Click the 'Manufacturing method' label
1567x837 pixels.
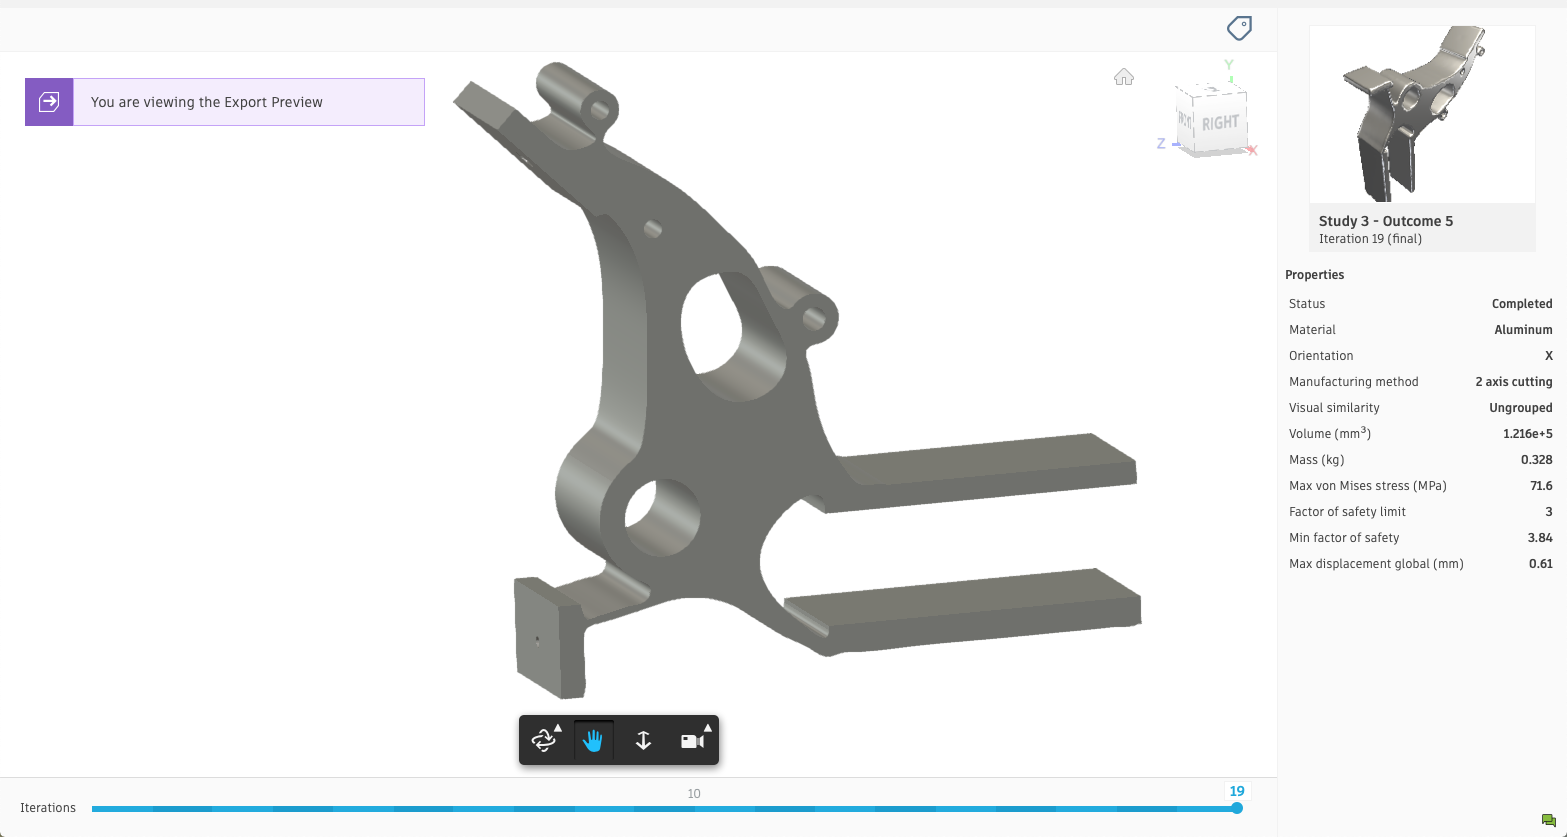(x=1354, y=382)
